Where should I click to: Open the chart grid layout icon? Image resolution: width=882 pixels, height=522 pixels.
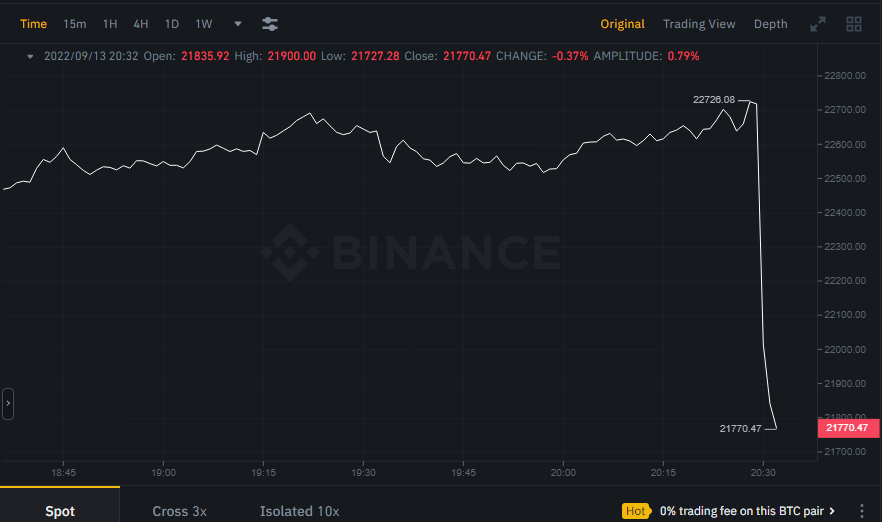(854, 24)
